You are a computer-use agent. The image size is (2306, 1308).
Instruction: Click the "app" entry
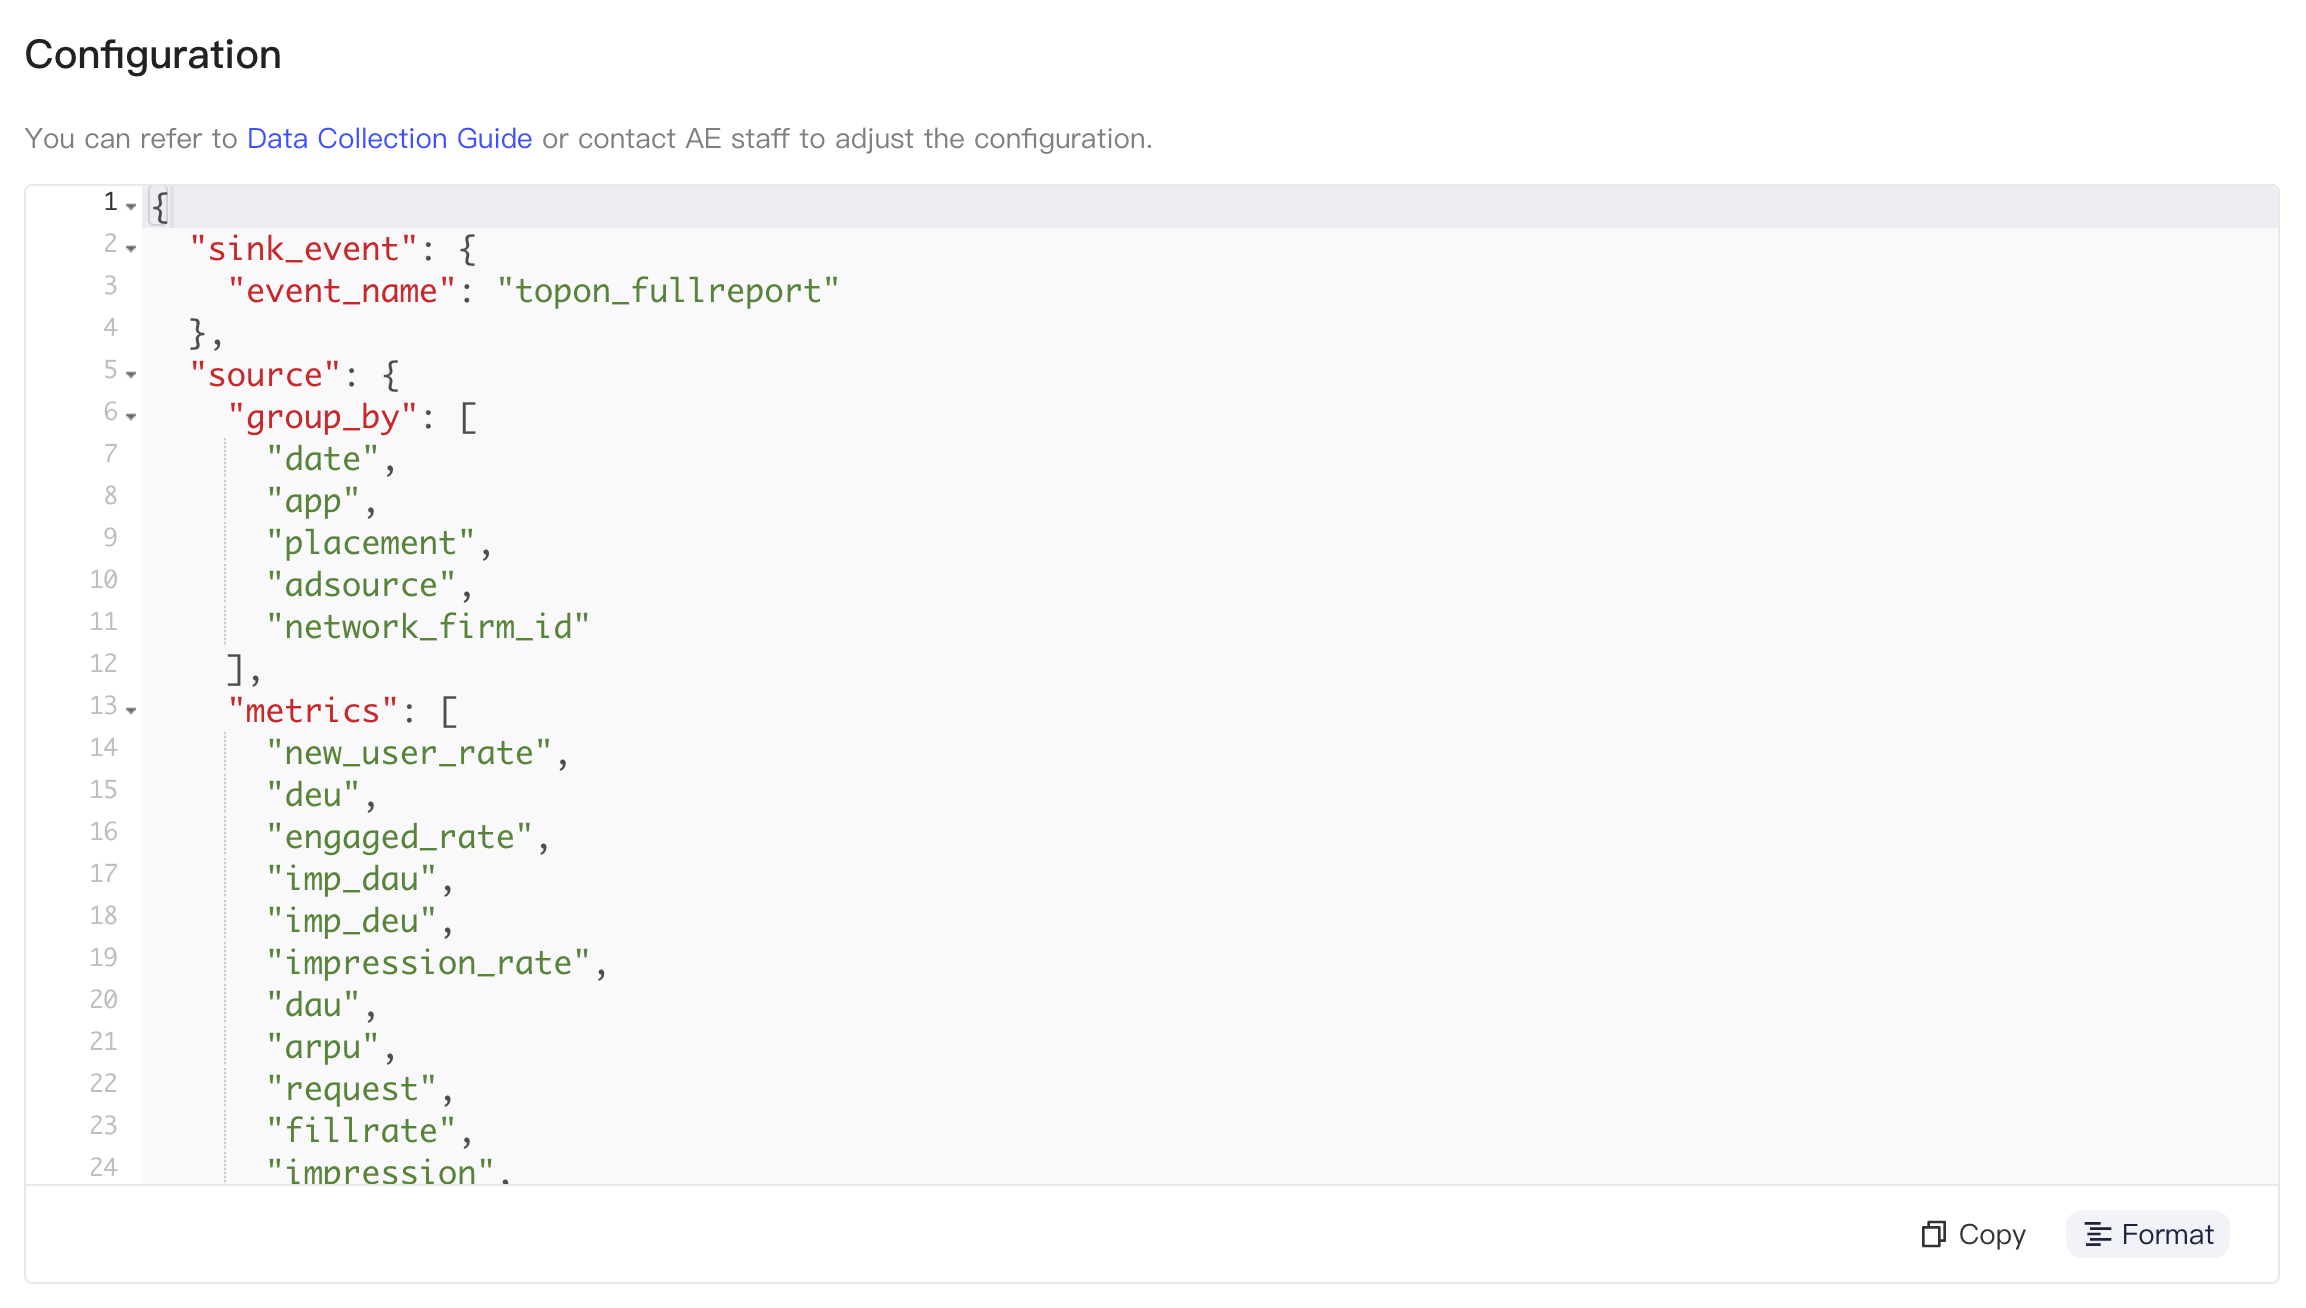coord(312,501)
